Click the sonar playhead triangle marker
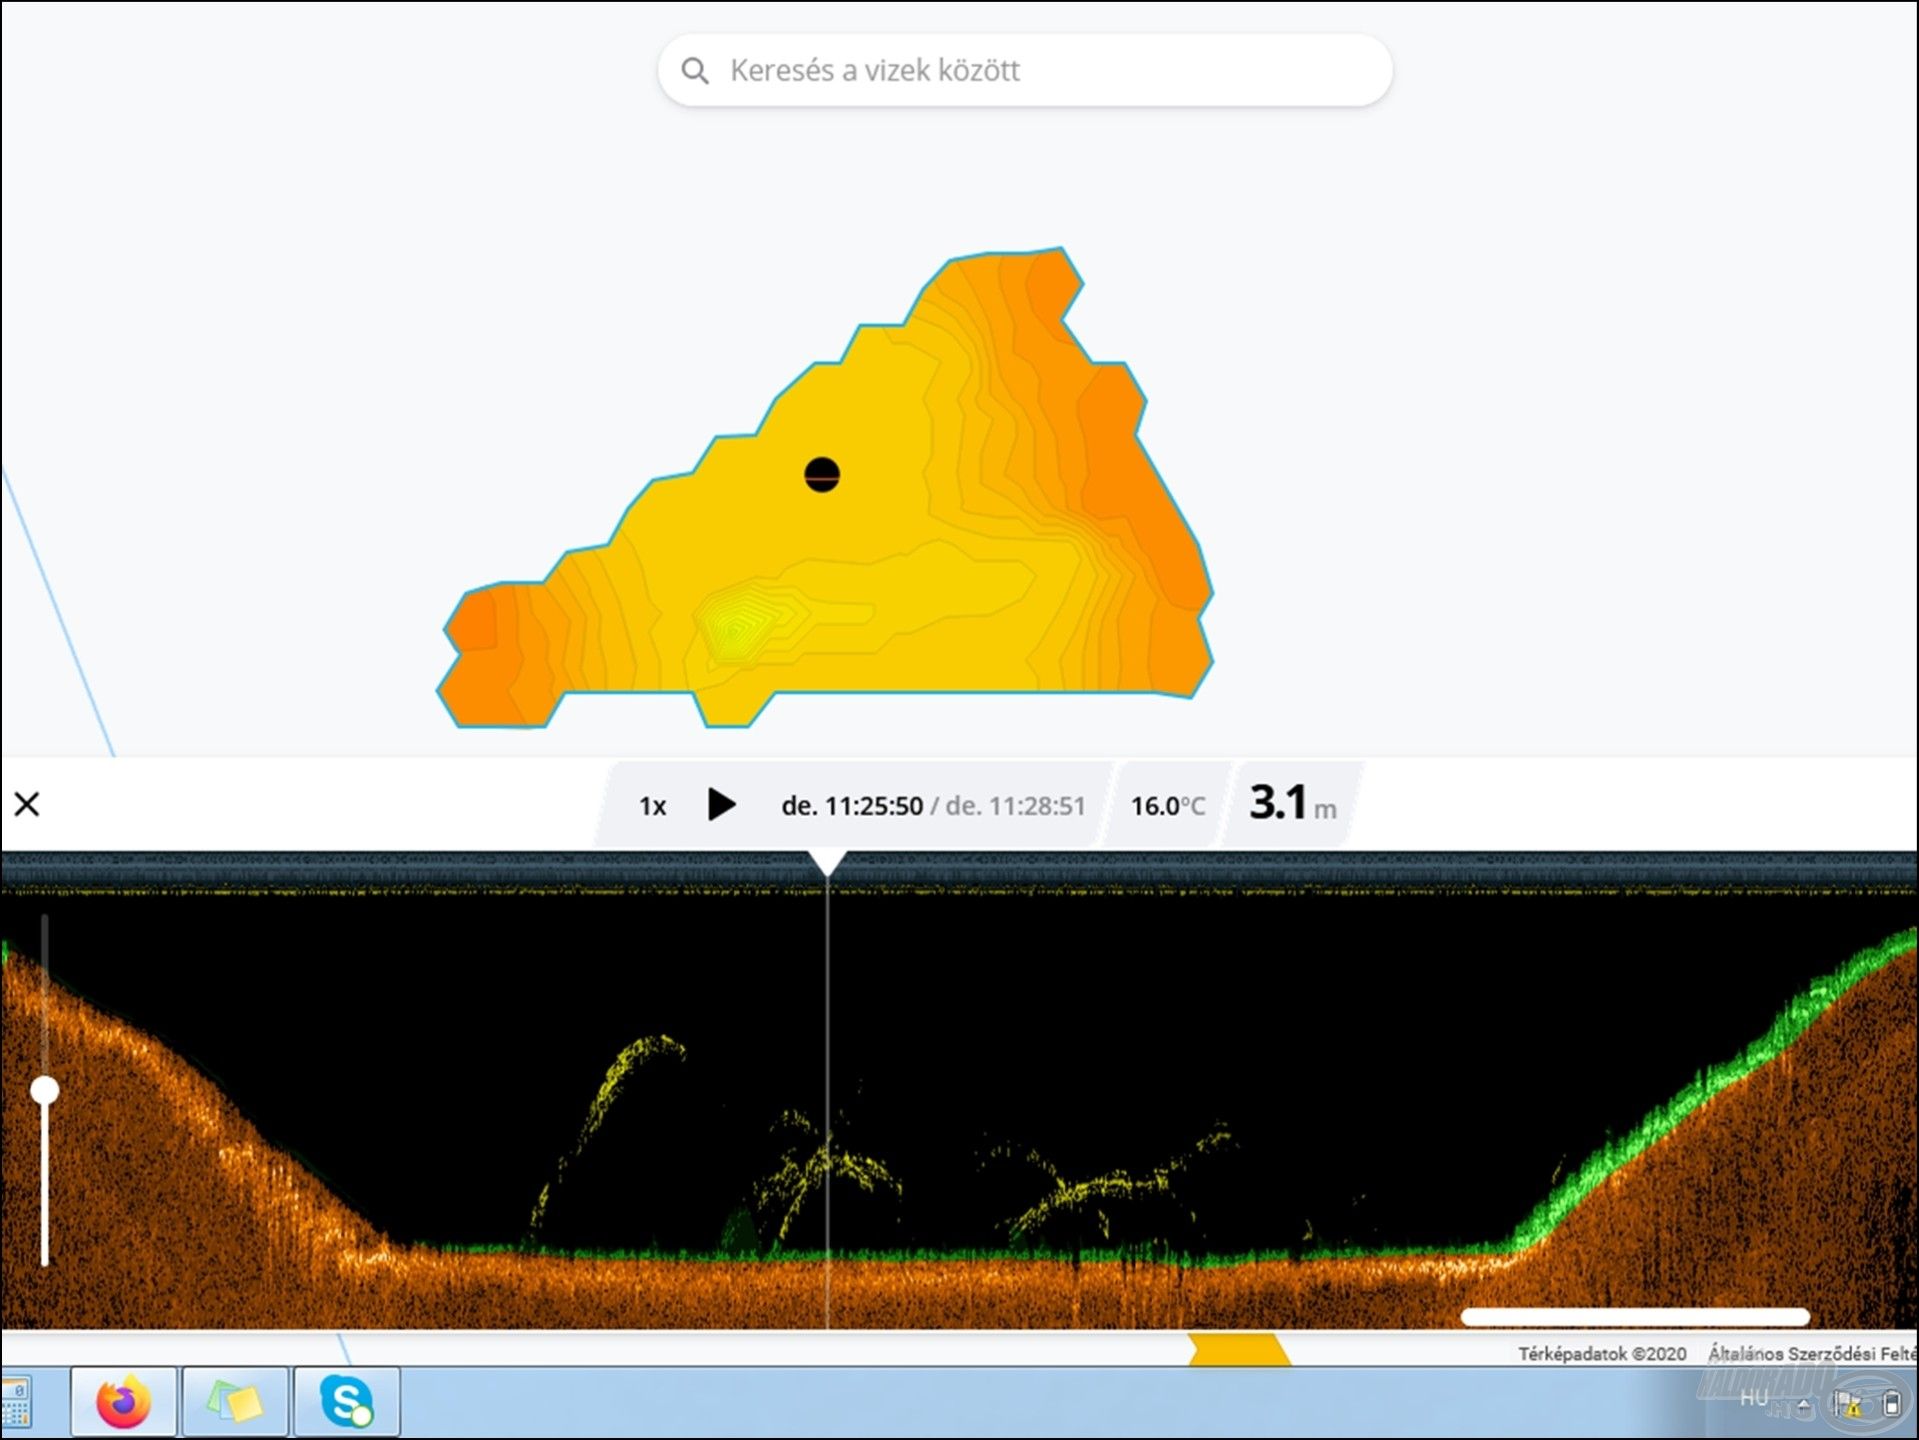Screen dimensions: 1919x1440 (x=828, y=863)
